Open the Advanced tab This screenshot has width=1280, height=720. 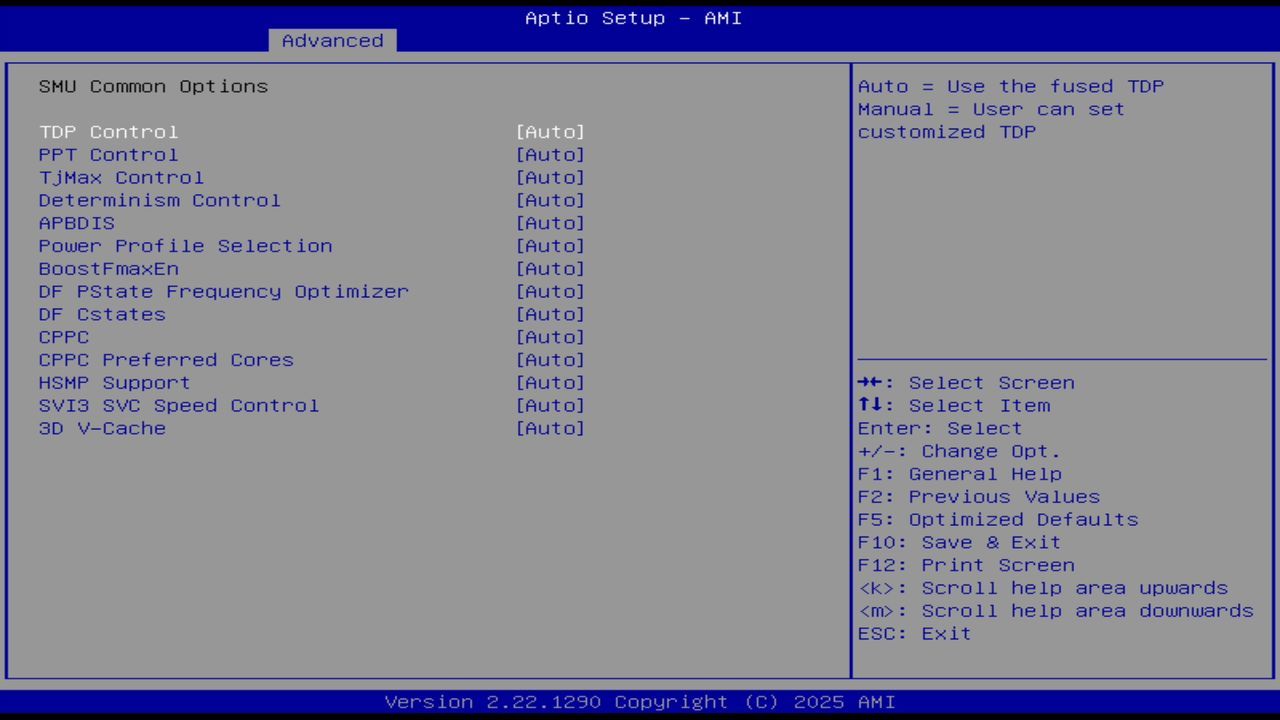333,40
